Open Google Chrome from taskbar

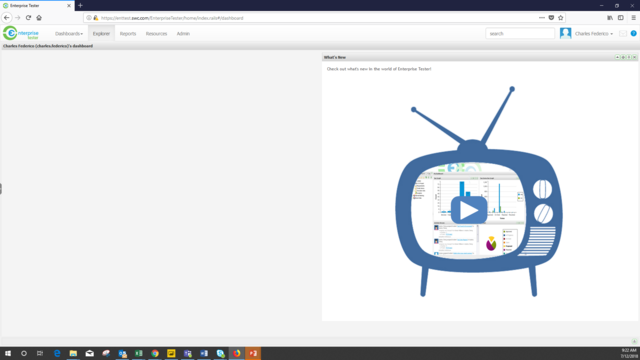coord(155,353)
